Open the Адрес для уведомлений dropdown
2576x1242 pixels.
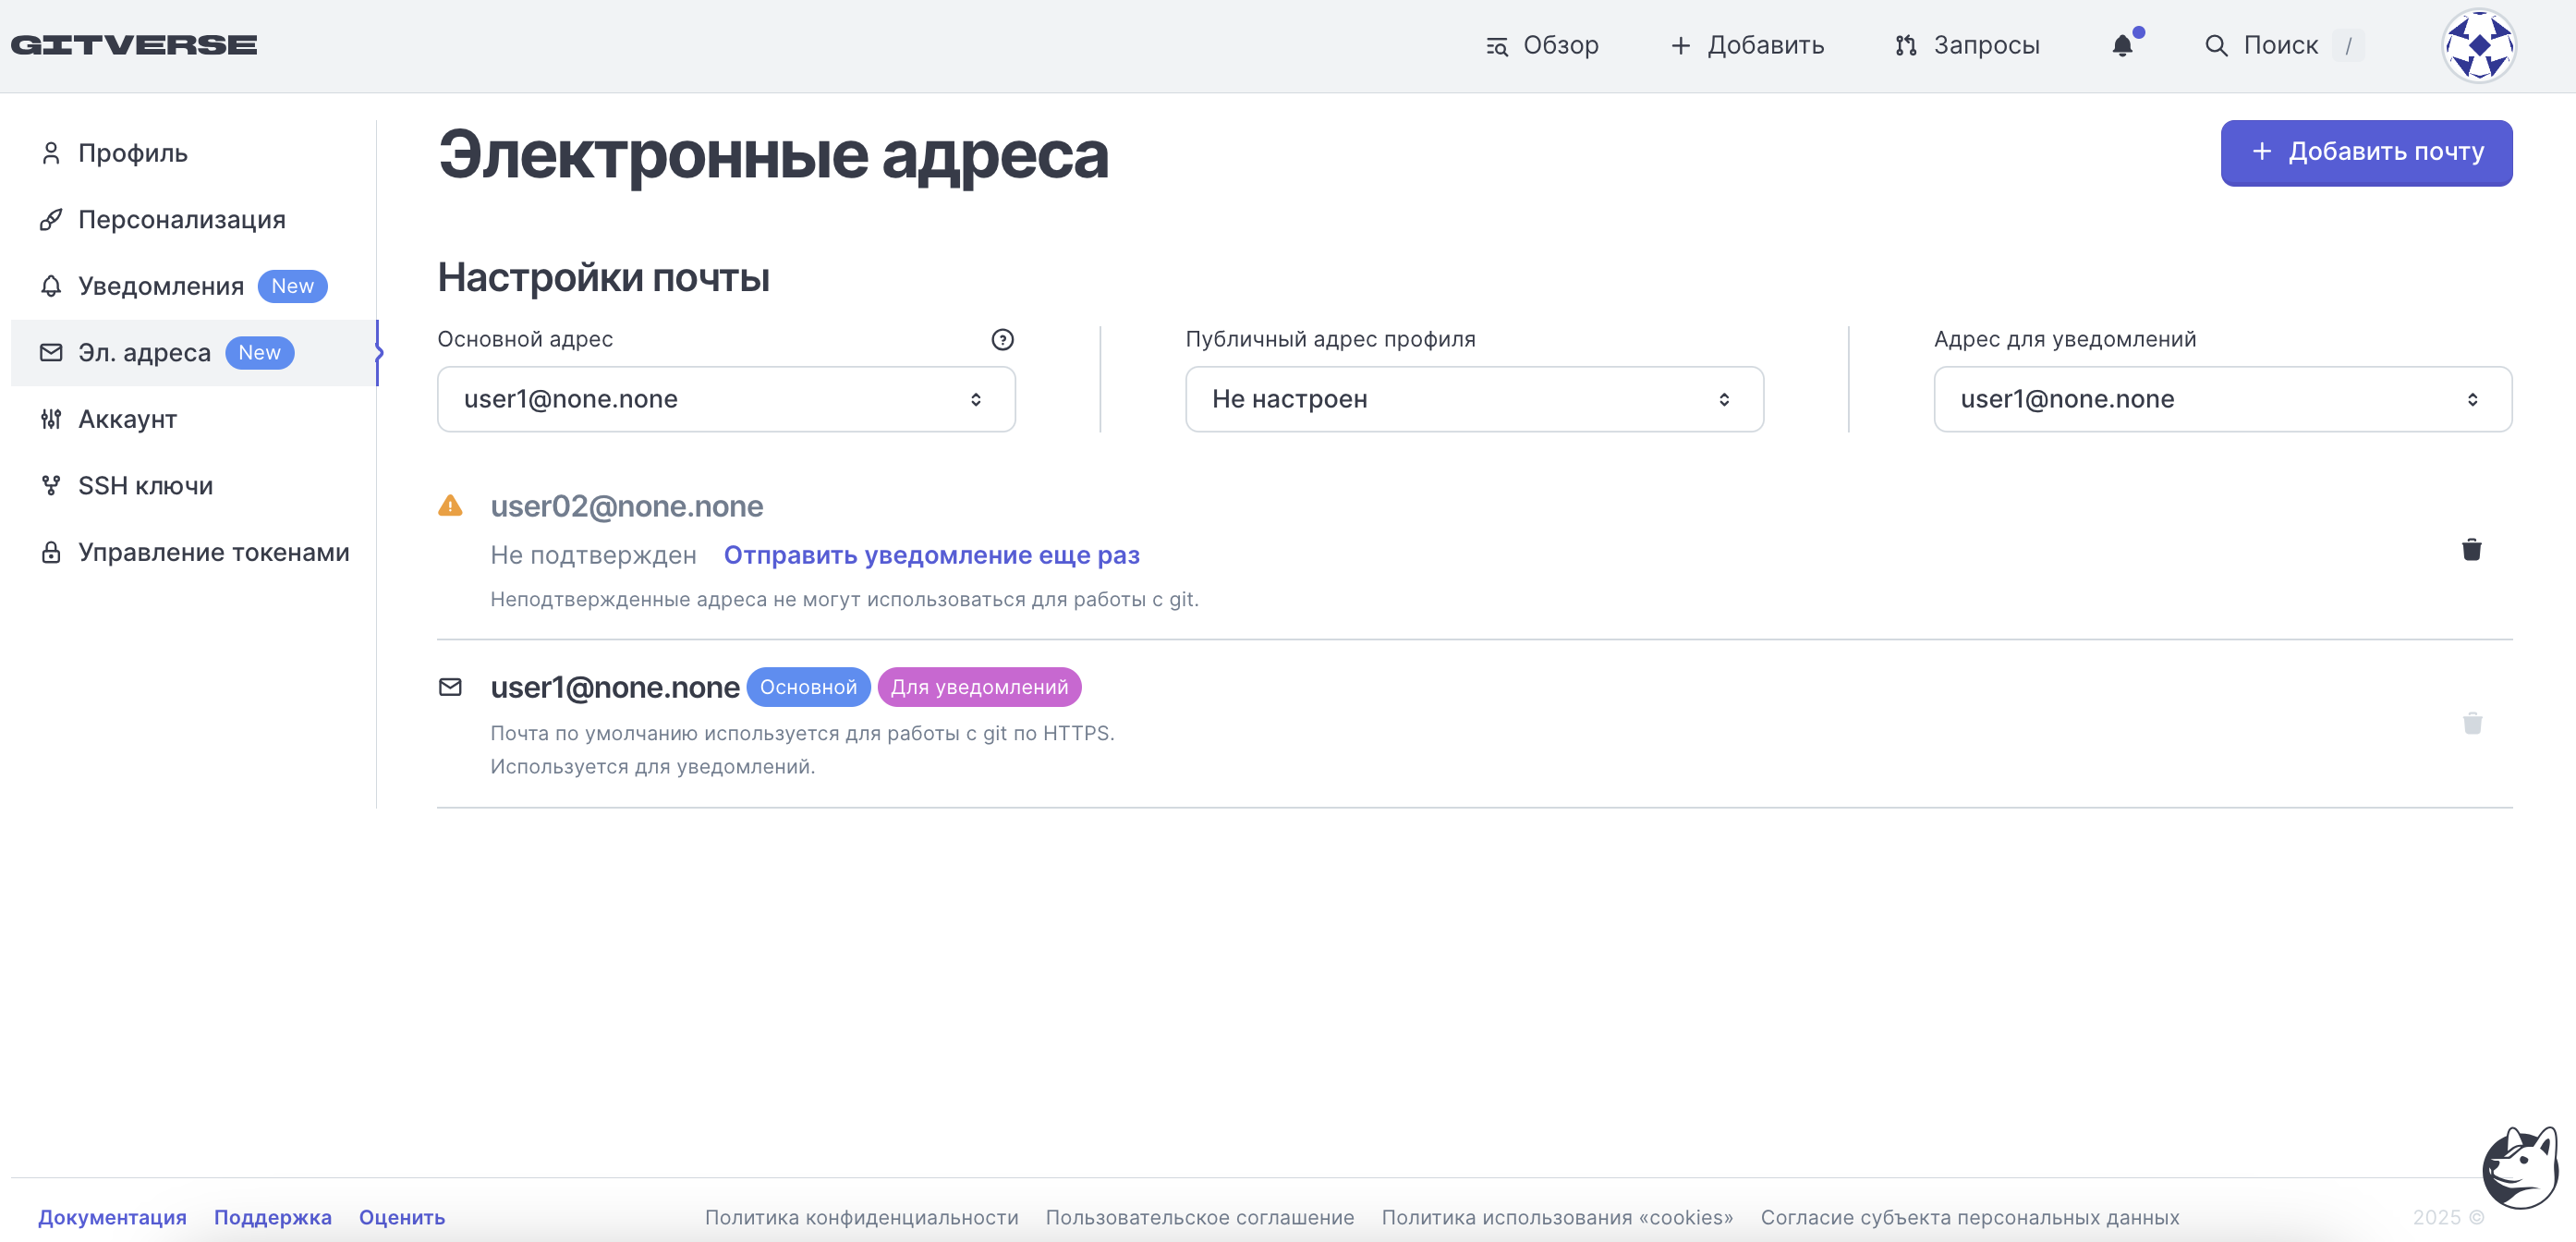(x=2222, y=399)
